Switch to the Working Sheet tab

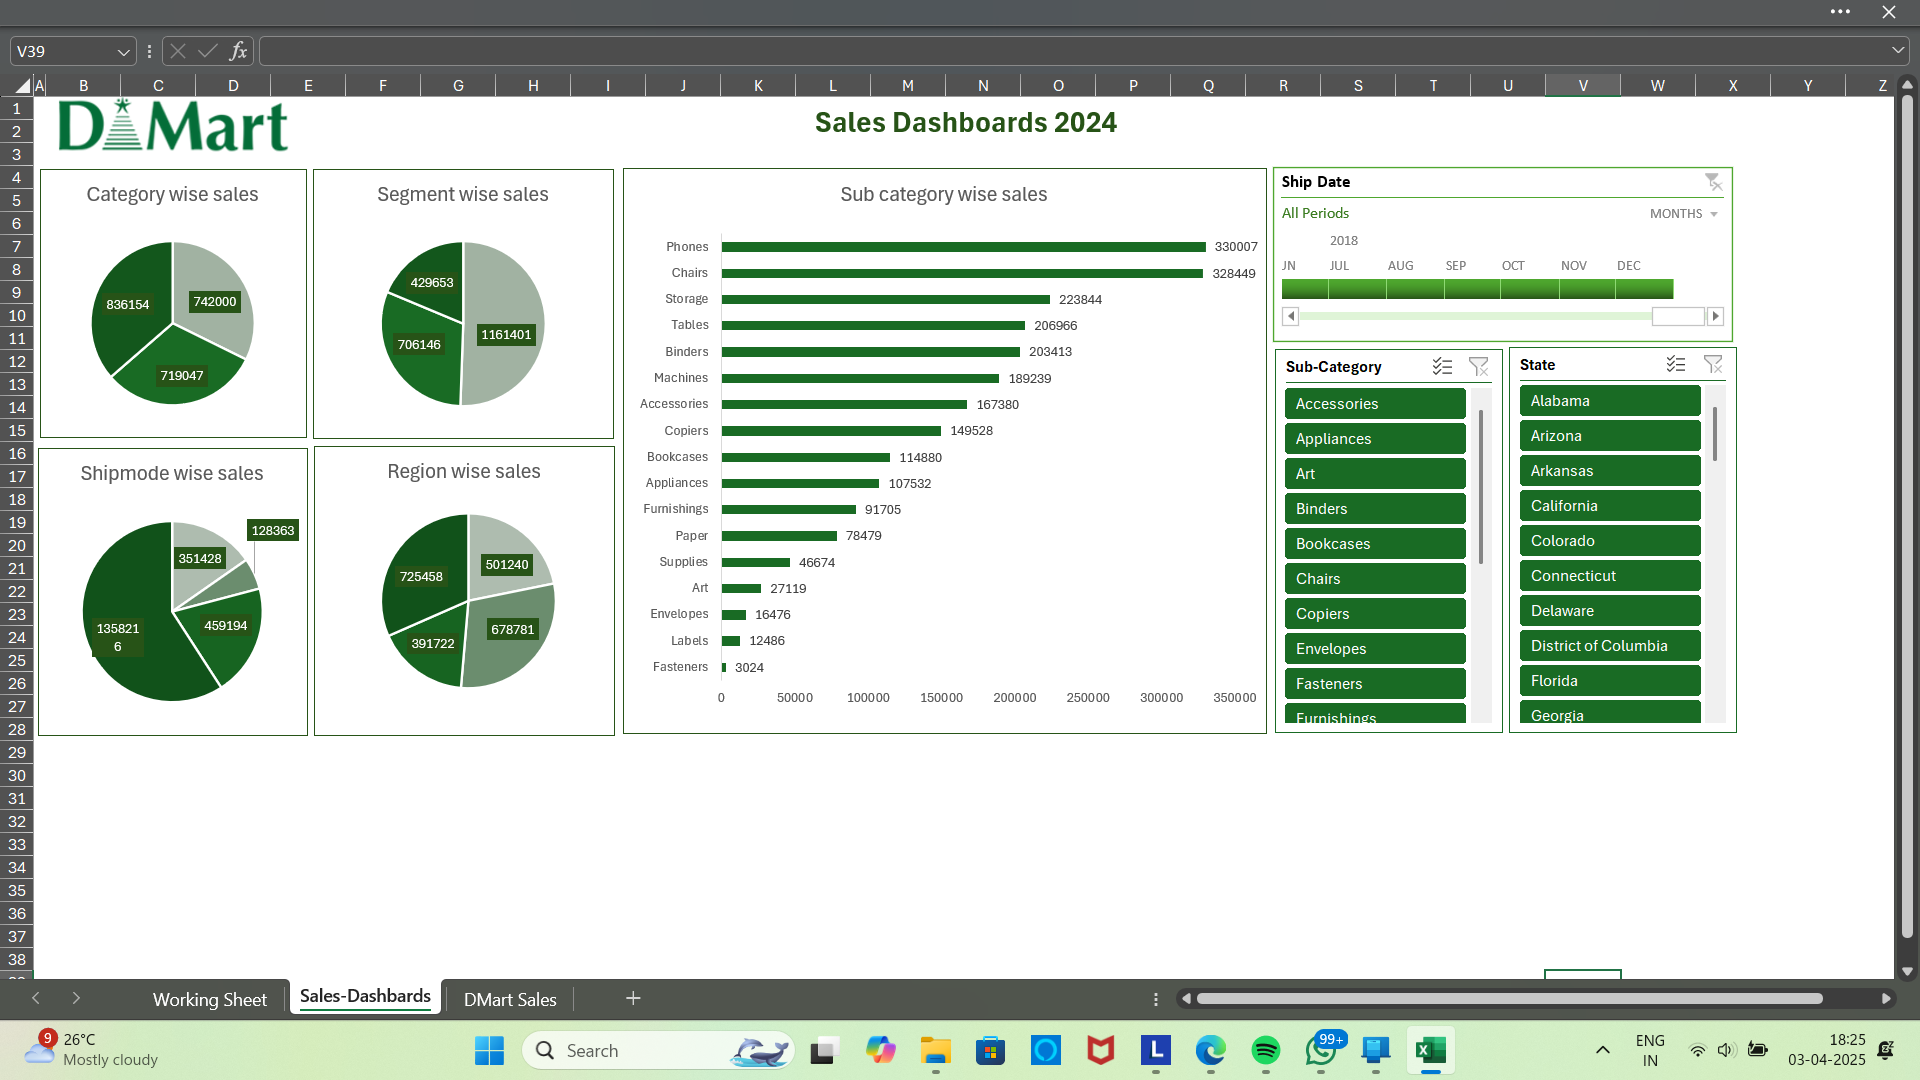tap(209, 998)
